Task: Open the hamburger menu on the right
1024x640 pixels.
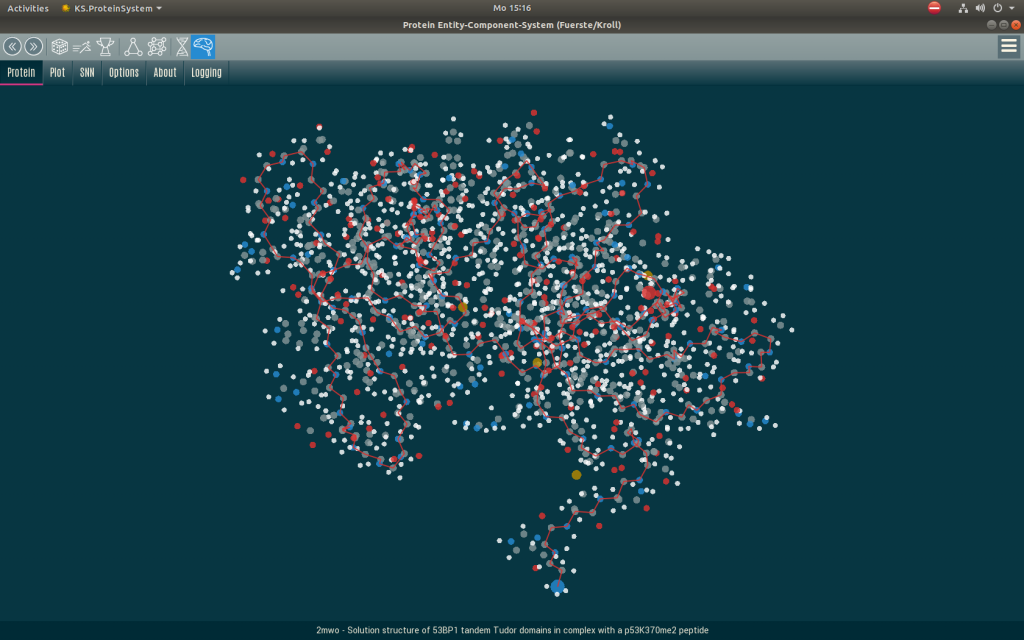Action: 1008,46
